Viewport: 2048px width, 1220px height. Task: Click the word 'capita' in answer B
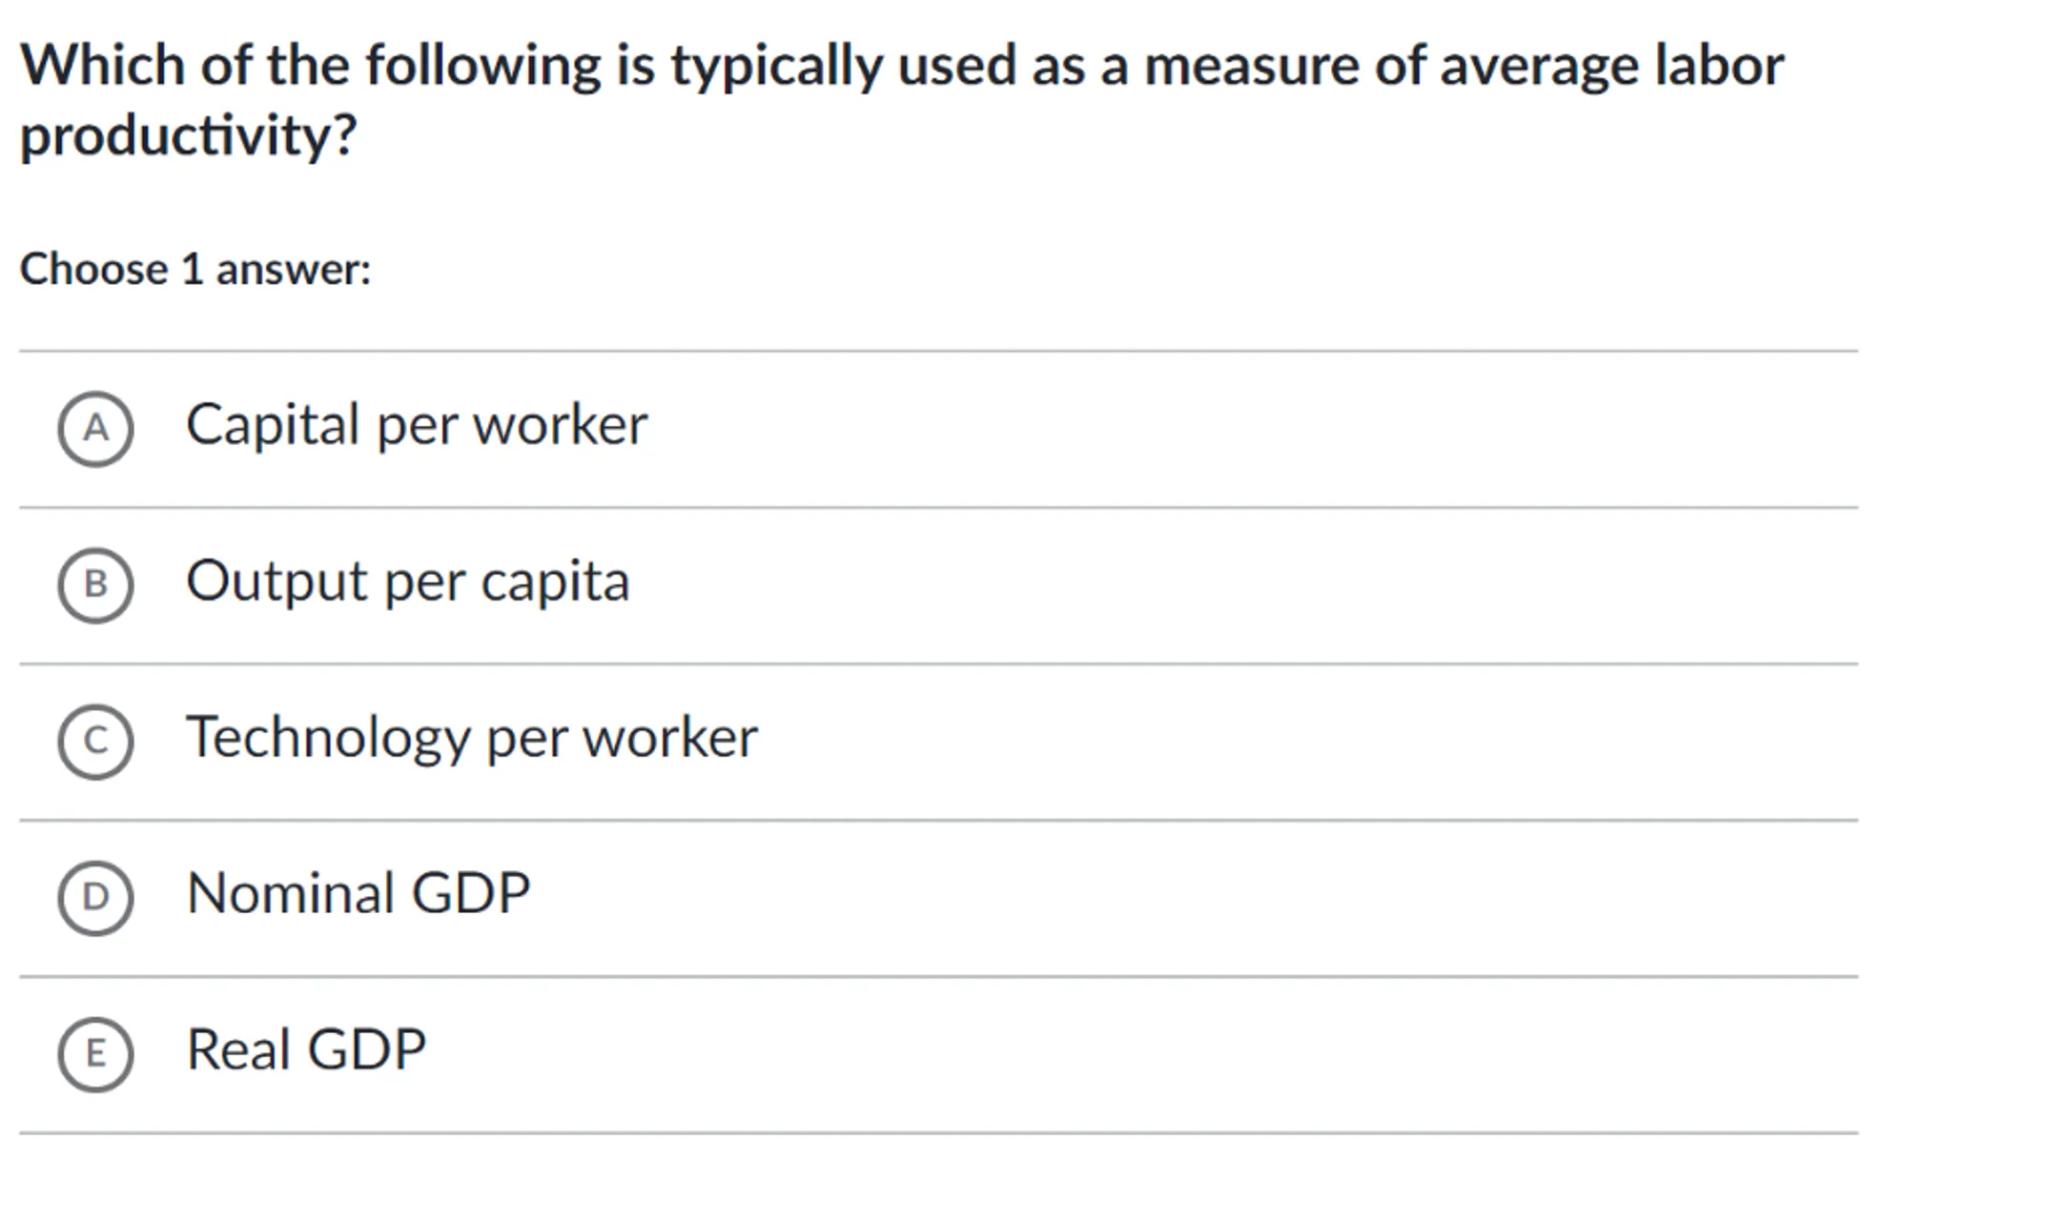[x=555, y=581]
